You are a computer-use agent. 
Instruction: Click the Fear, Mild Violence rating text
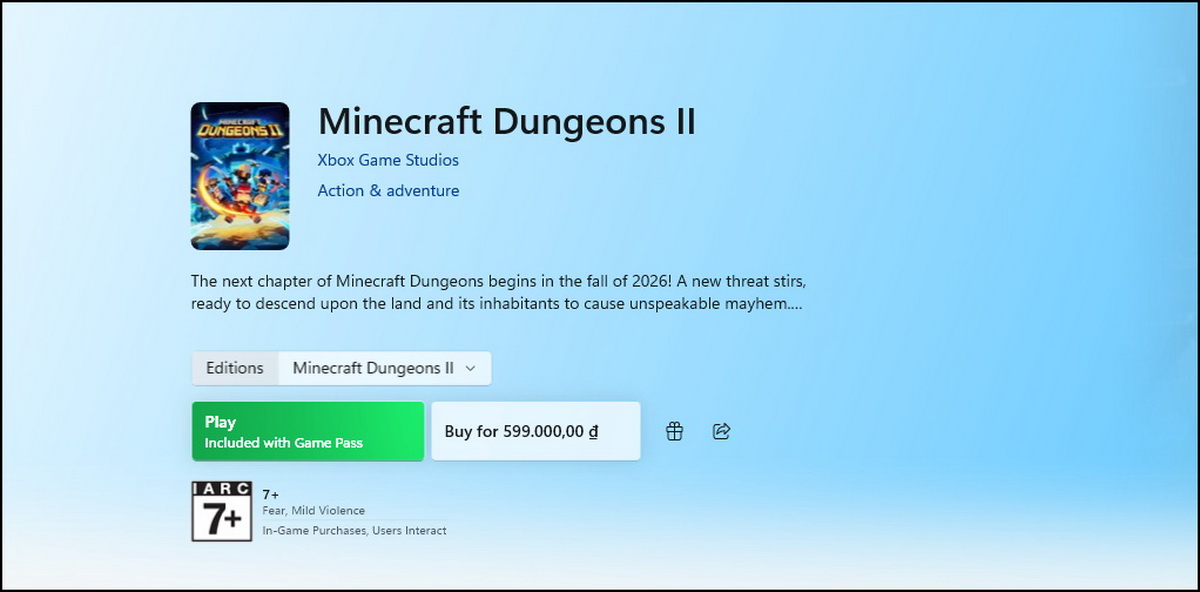point(314,510)
